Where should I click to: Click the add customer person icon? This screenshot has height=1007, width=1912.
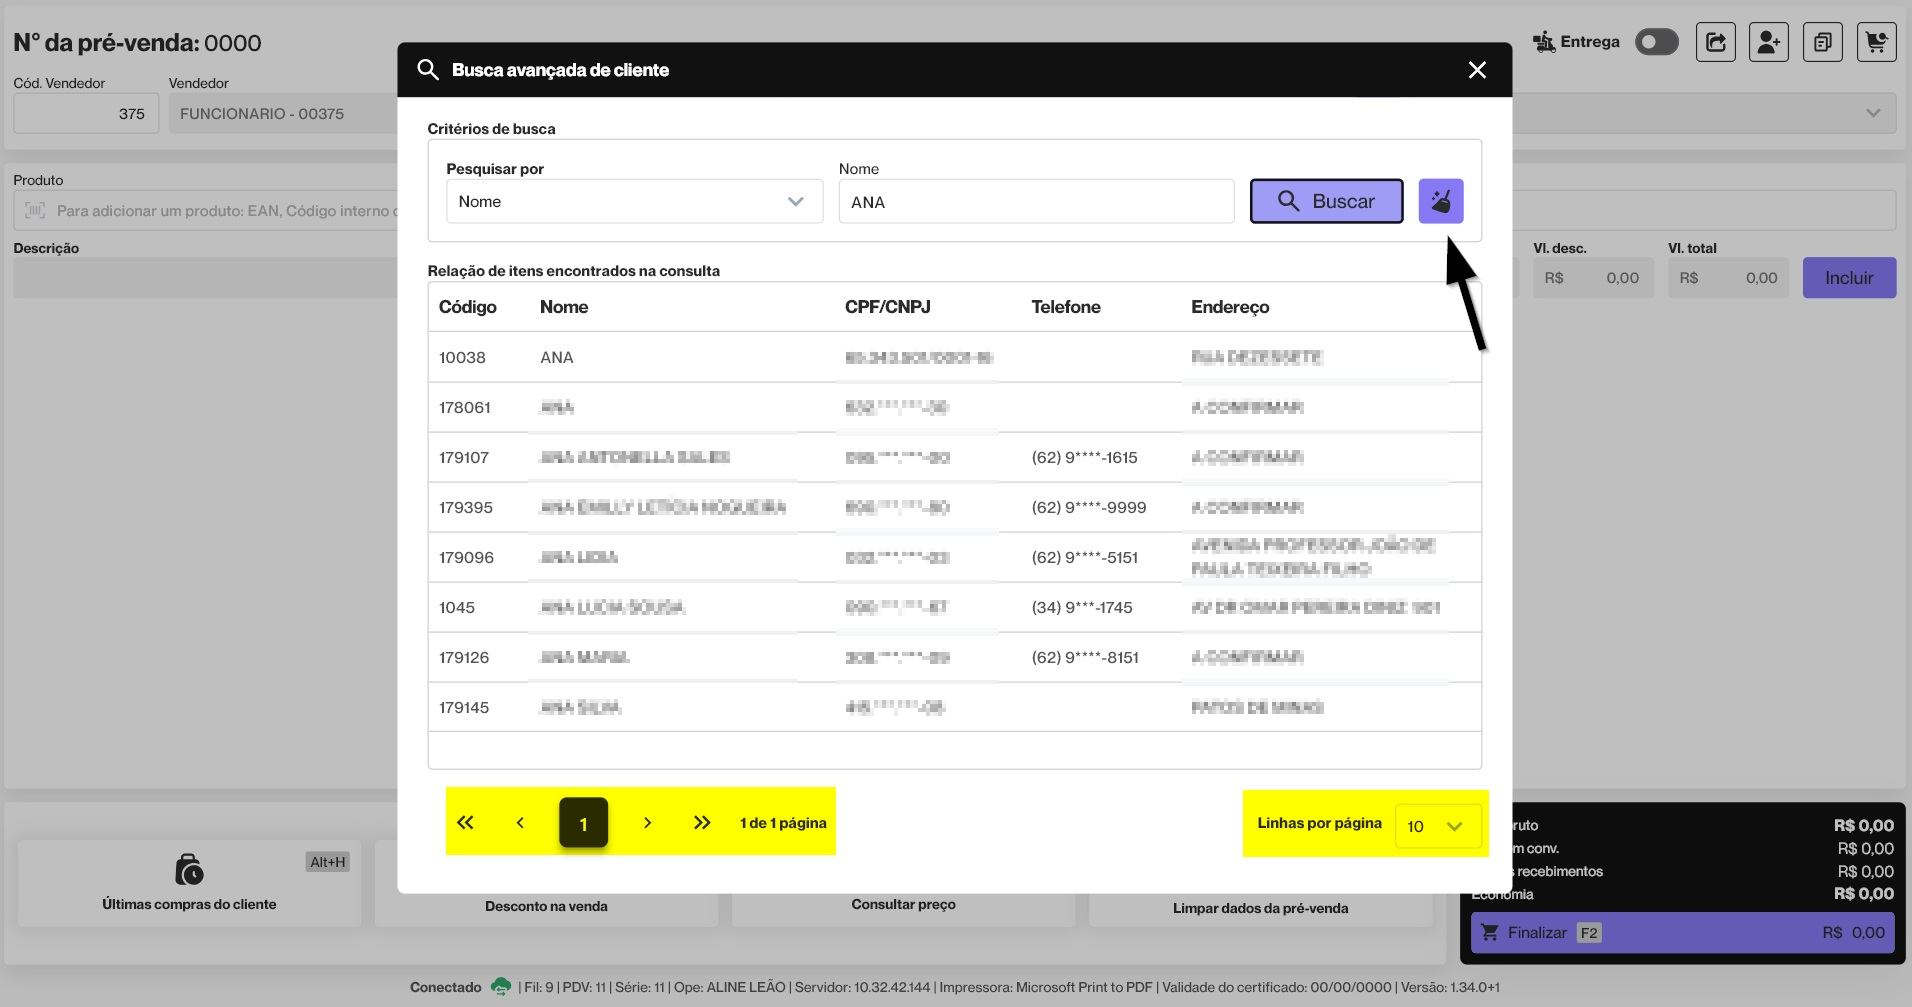(x=1768, y=42)
